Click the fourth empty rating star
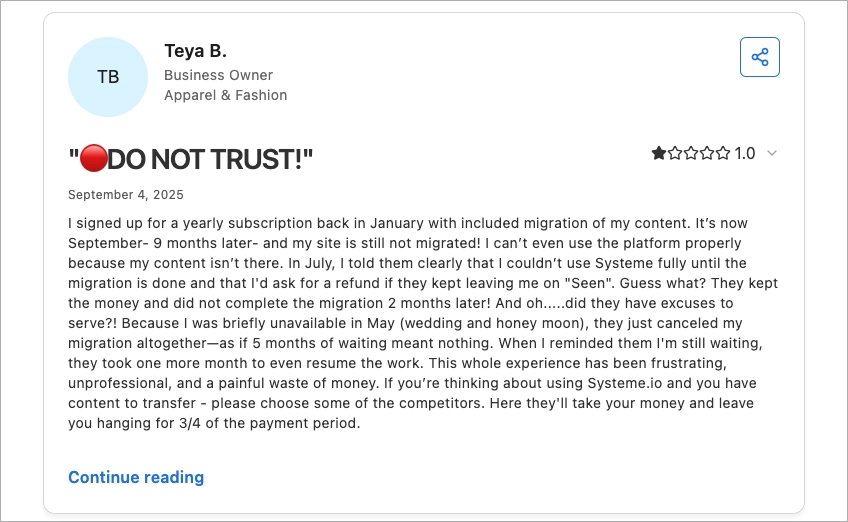 pyautogui.click(x=707, y=154)
